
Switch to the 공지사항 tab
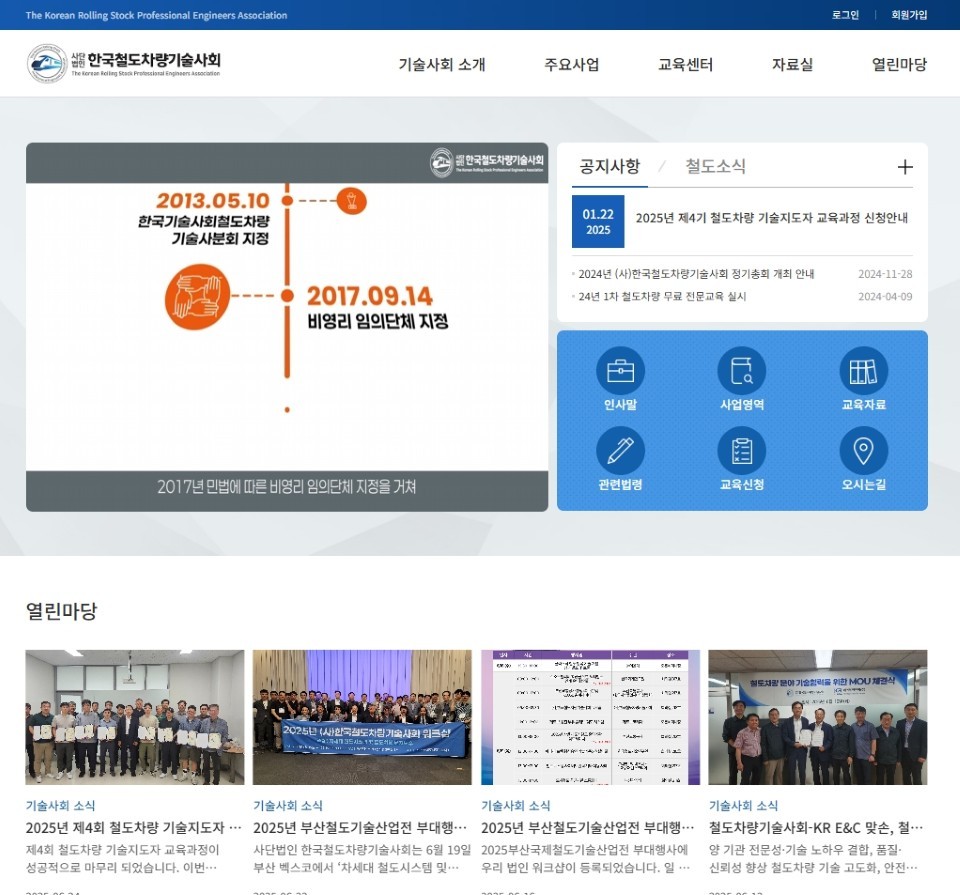610,166
